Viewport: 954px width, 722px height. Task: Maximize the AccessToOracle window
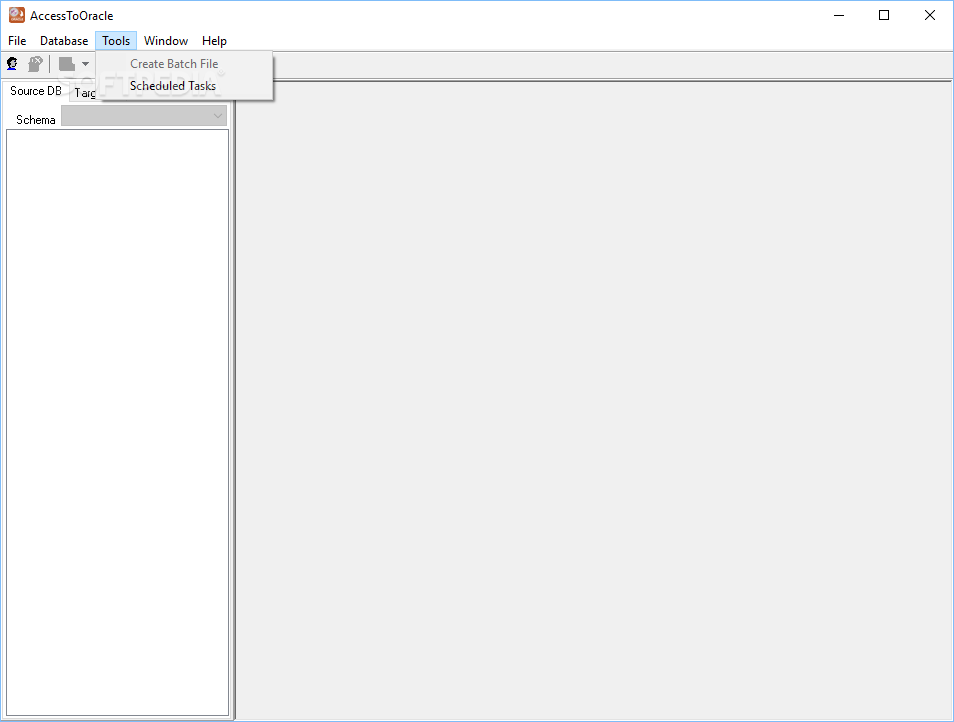pyautogui.click(x=884, y=15)
